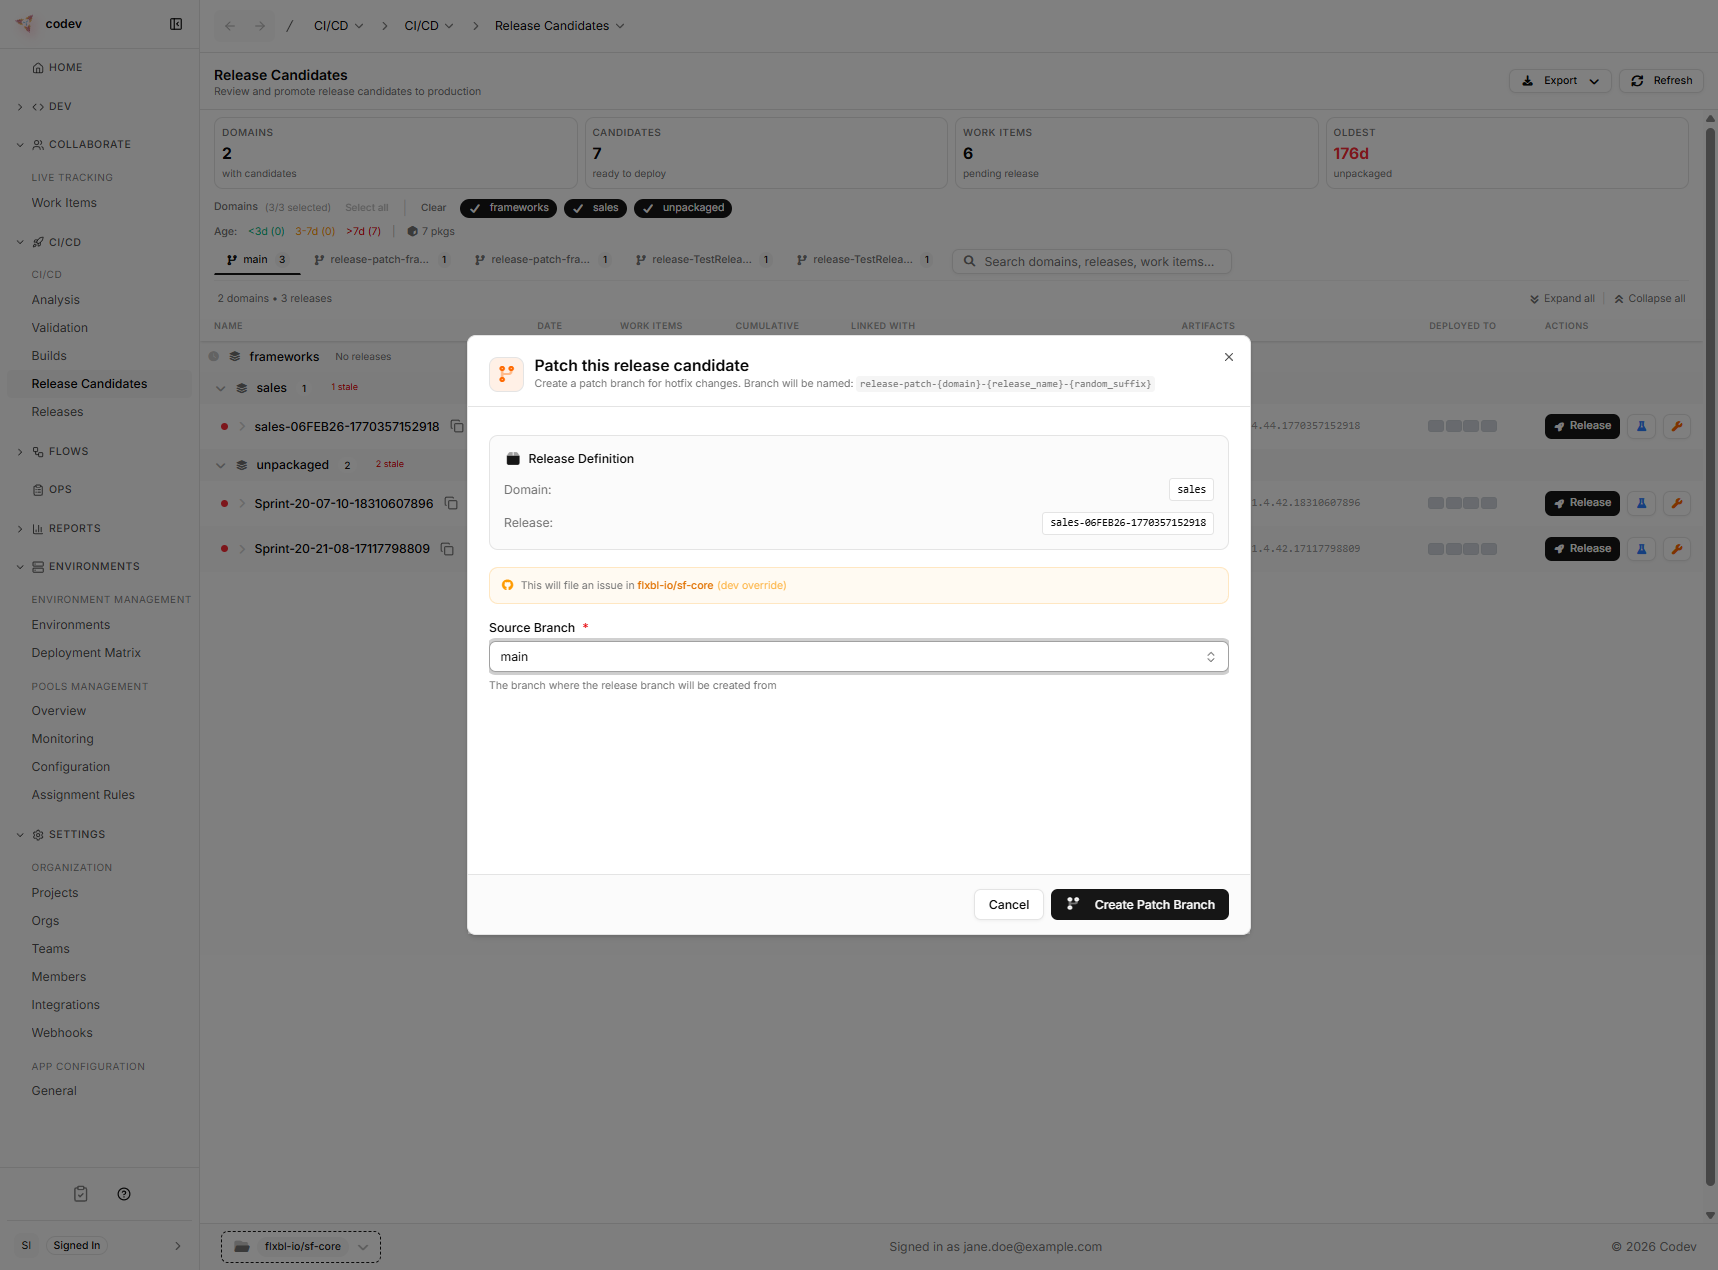Click the back navigation arrow
The height and width of the screenshot is (1270, 1718).
pyautogui.click(x=230, y=26)
